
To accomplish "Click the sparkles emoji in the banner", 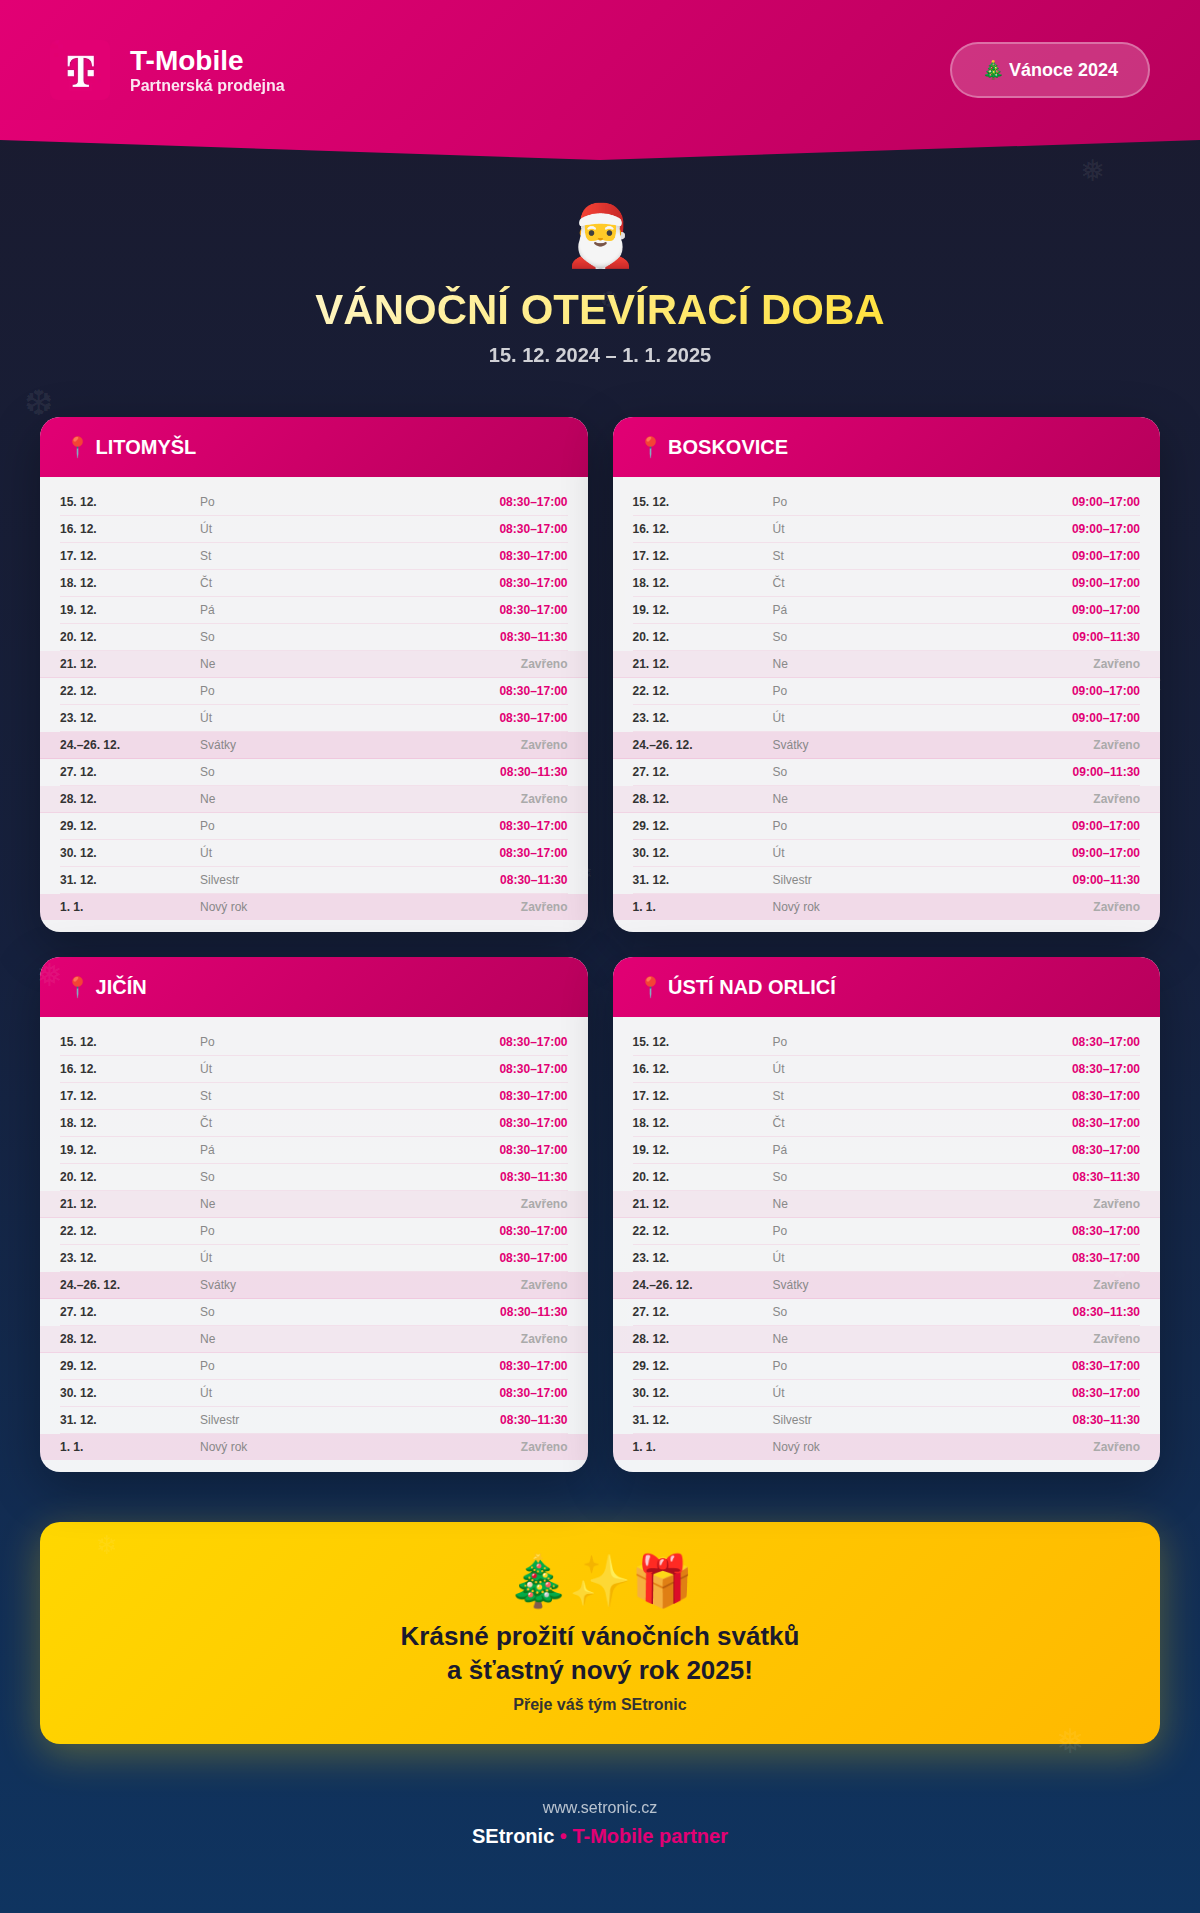I will point(600,1580).
